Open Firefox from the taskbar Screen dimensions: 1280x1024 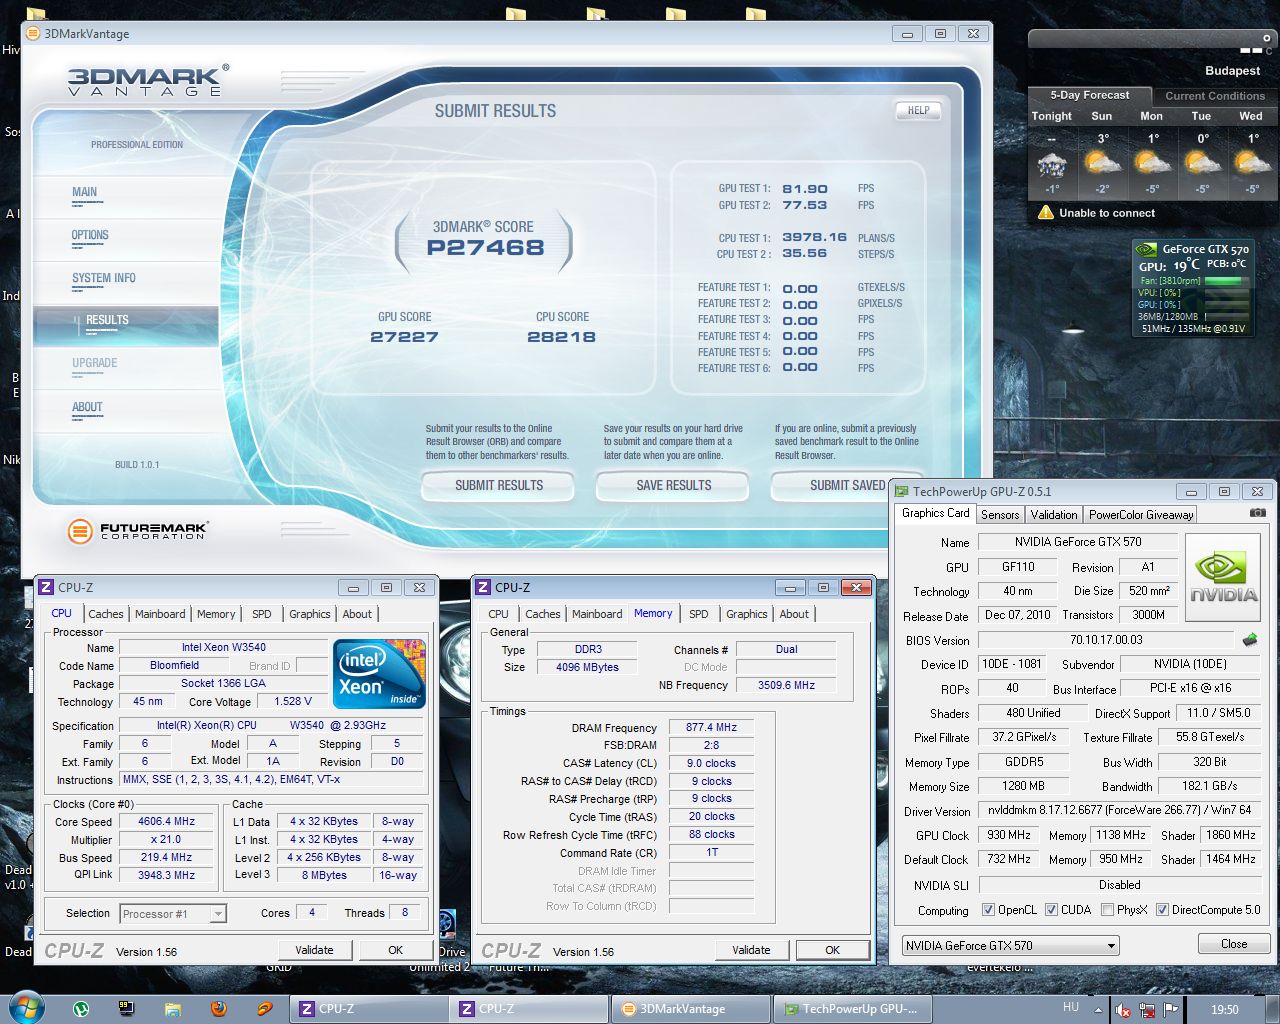(218, 1009)
